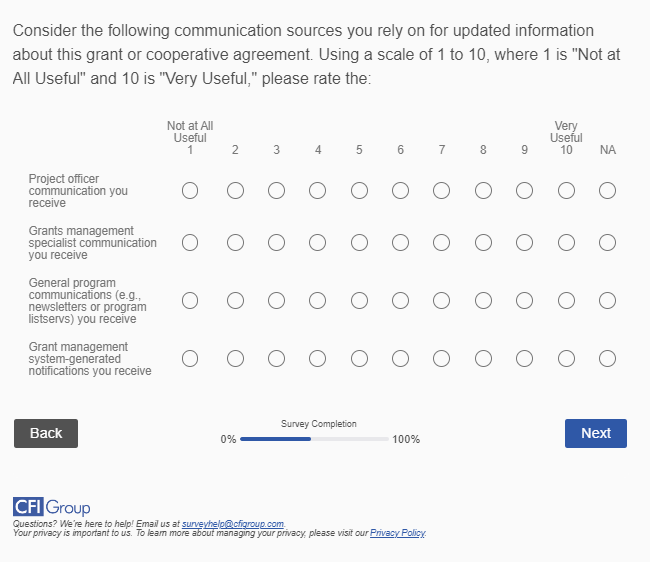The height and width of the screenshot is (562, 650).
Task: Click the Next button
Action: 596,433
